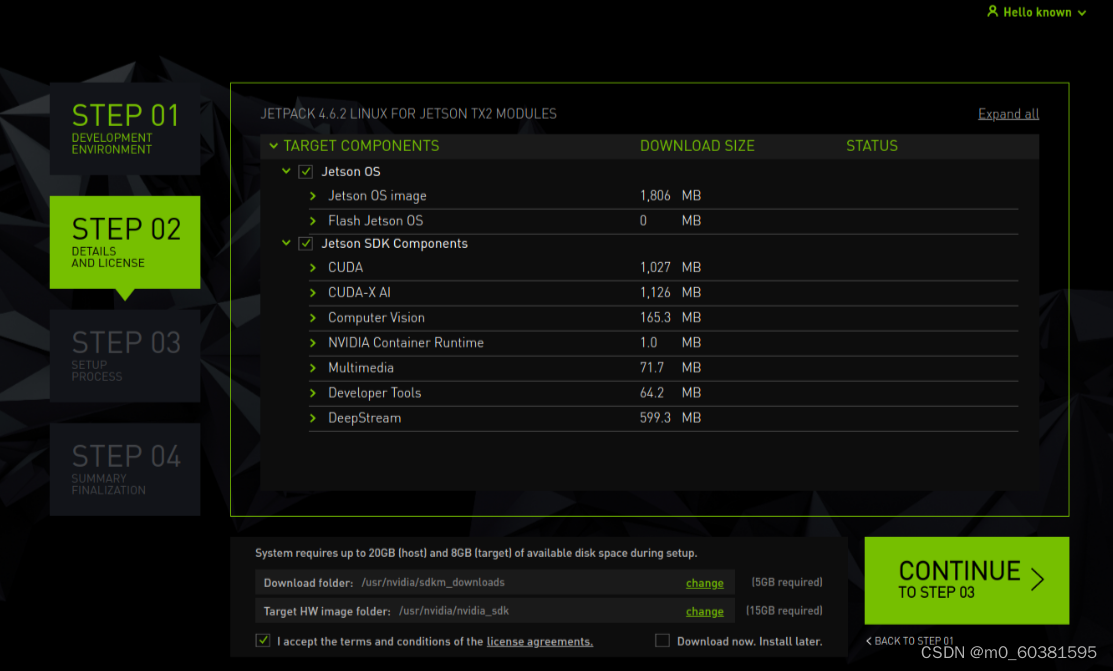Expand the Multimedia component row

pyautogui.click(x=312, y=368)
